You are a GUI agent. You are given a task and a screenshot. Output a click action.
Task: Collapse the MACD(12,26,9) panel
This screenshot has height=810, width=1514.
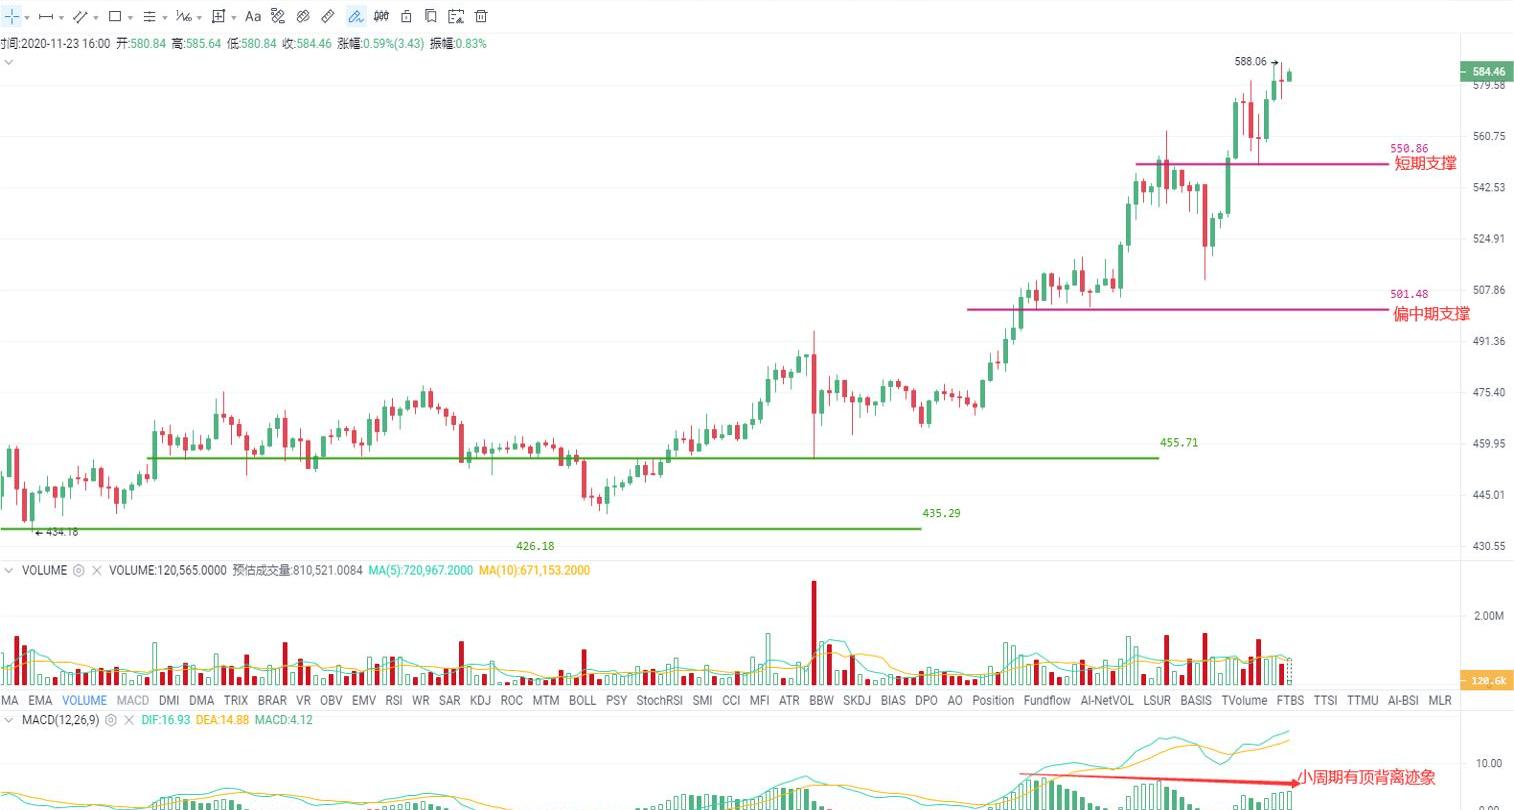pyautogui.click(x=9, y=719)
